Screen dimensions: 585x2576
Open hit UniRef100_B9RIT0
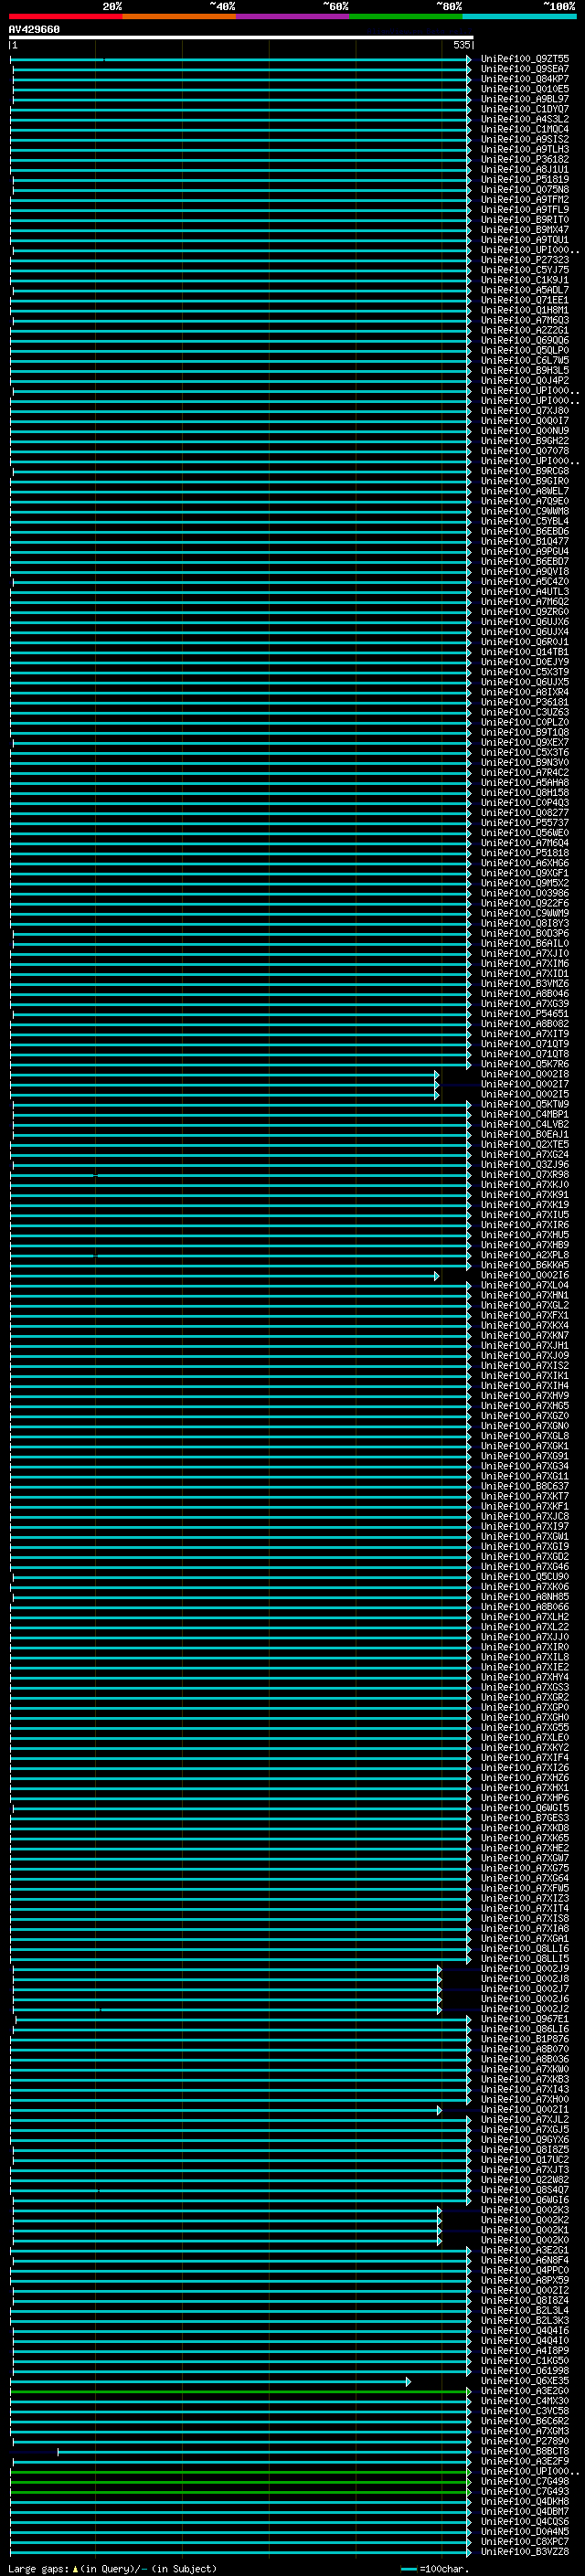click(525, 220)
